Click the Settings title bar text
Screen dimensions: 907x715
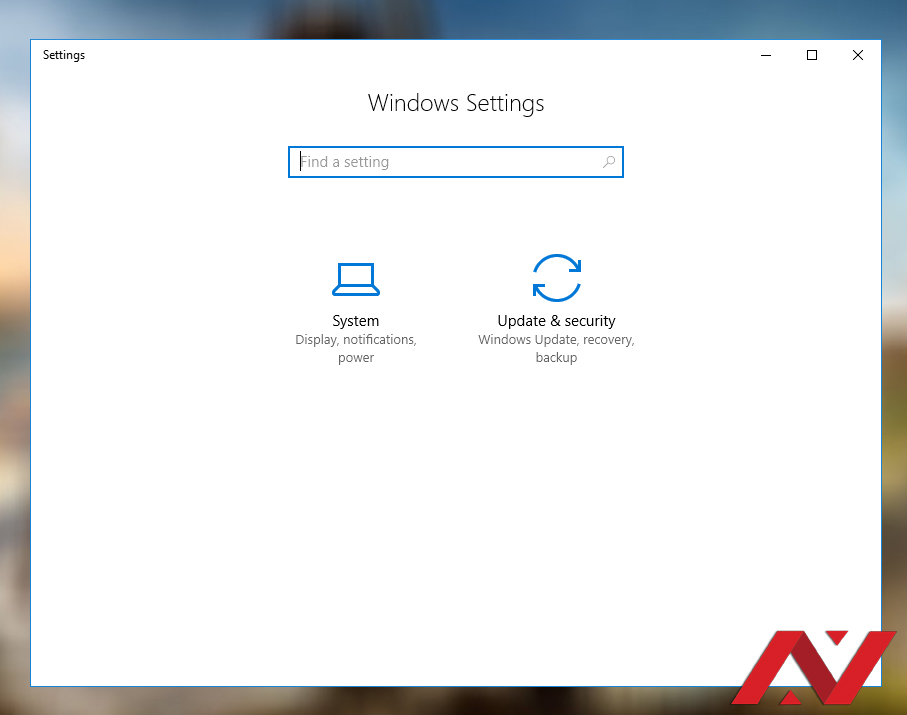pyautogui.click(x=64, y=55)
